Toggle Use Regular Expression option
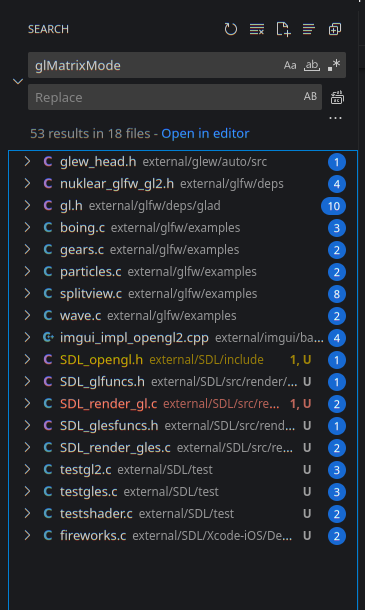This screenshot has width=365, height=610. click(334, 65)
